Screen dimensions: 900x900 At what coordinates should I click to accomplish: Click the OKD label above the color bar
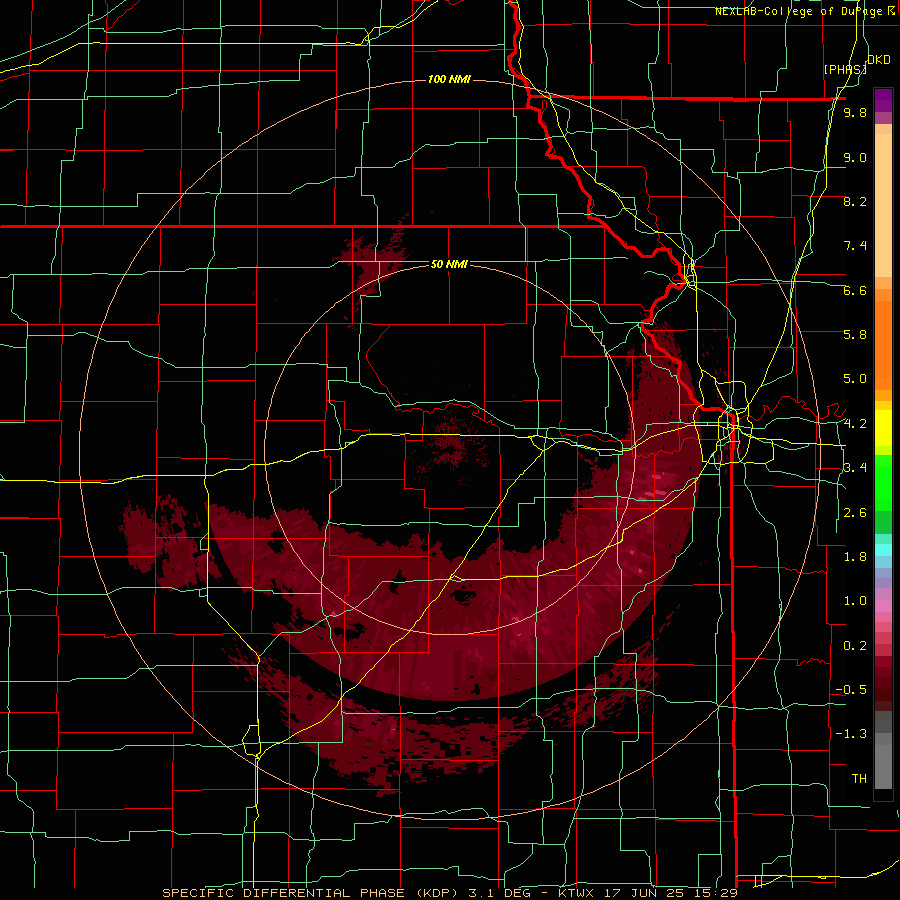[x=879, y=60]
